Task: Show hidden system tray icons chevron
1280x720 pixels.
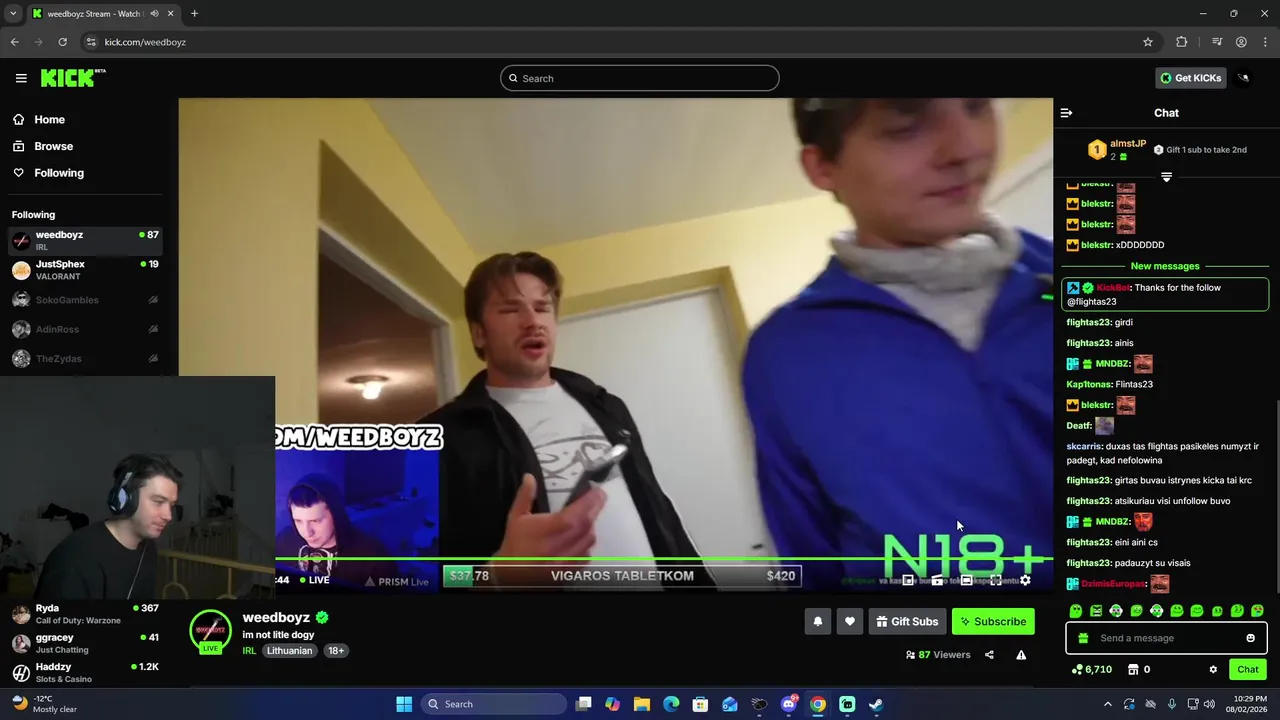Action: [1106, 704]
